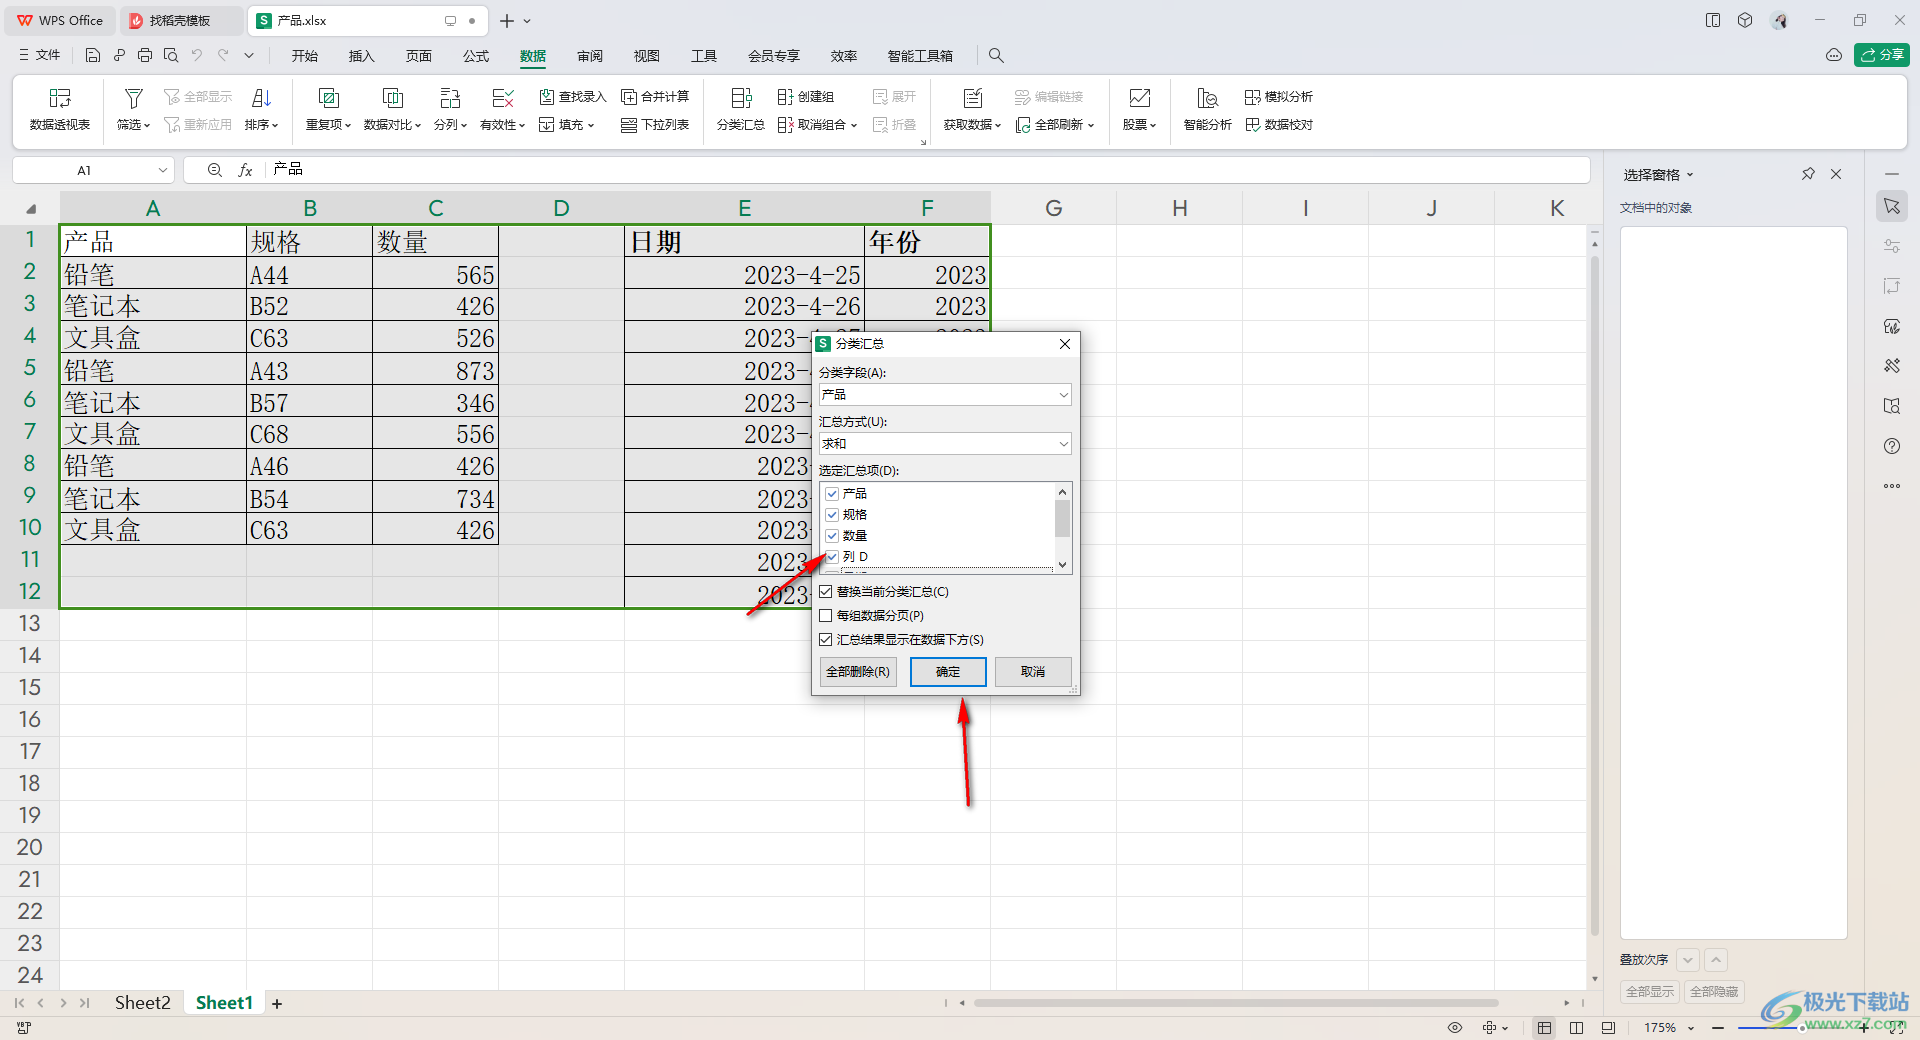Click the help icon in right sidebar
This screenshot has width=1920, height=1040.
coord(1892,446)
